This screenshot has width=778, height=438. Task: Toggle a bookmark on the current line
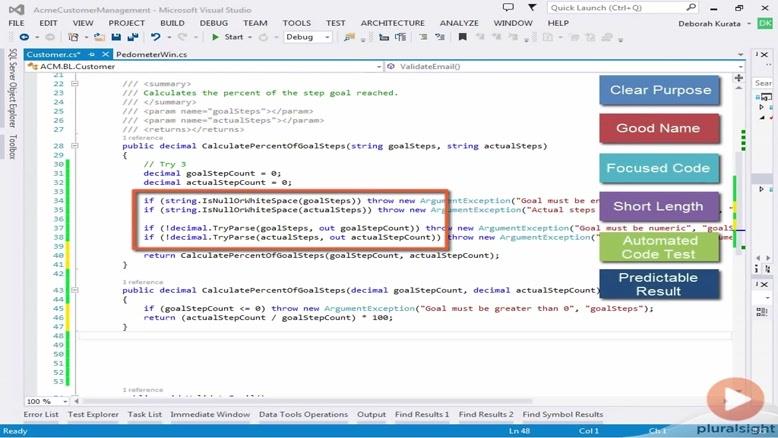pyautogui.click(x=462, y=37)
